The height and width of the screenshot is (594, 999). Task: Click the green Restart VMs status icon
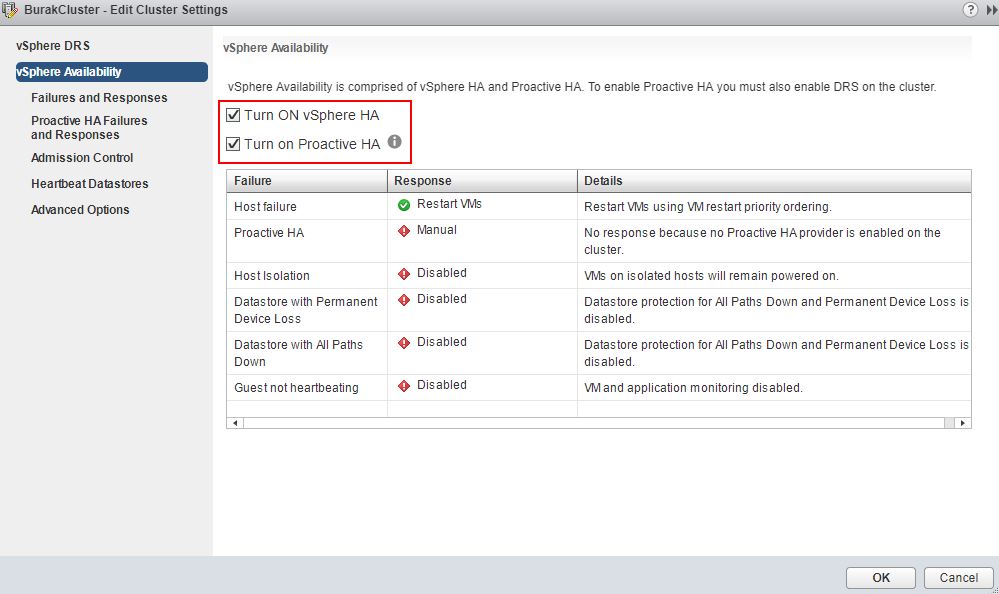coord(403,205)
